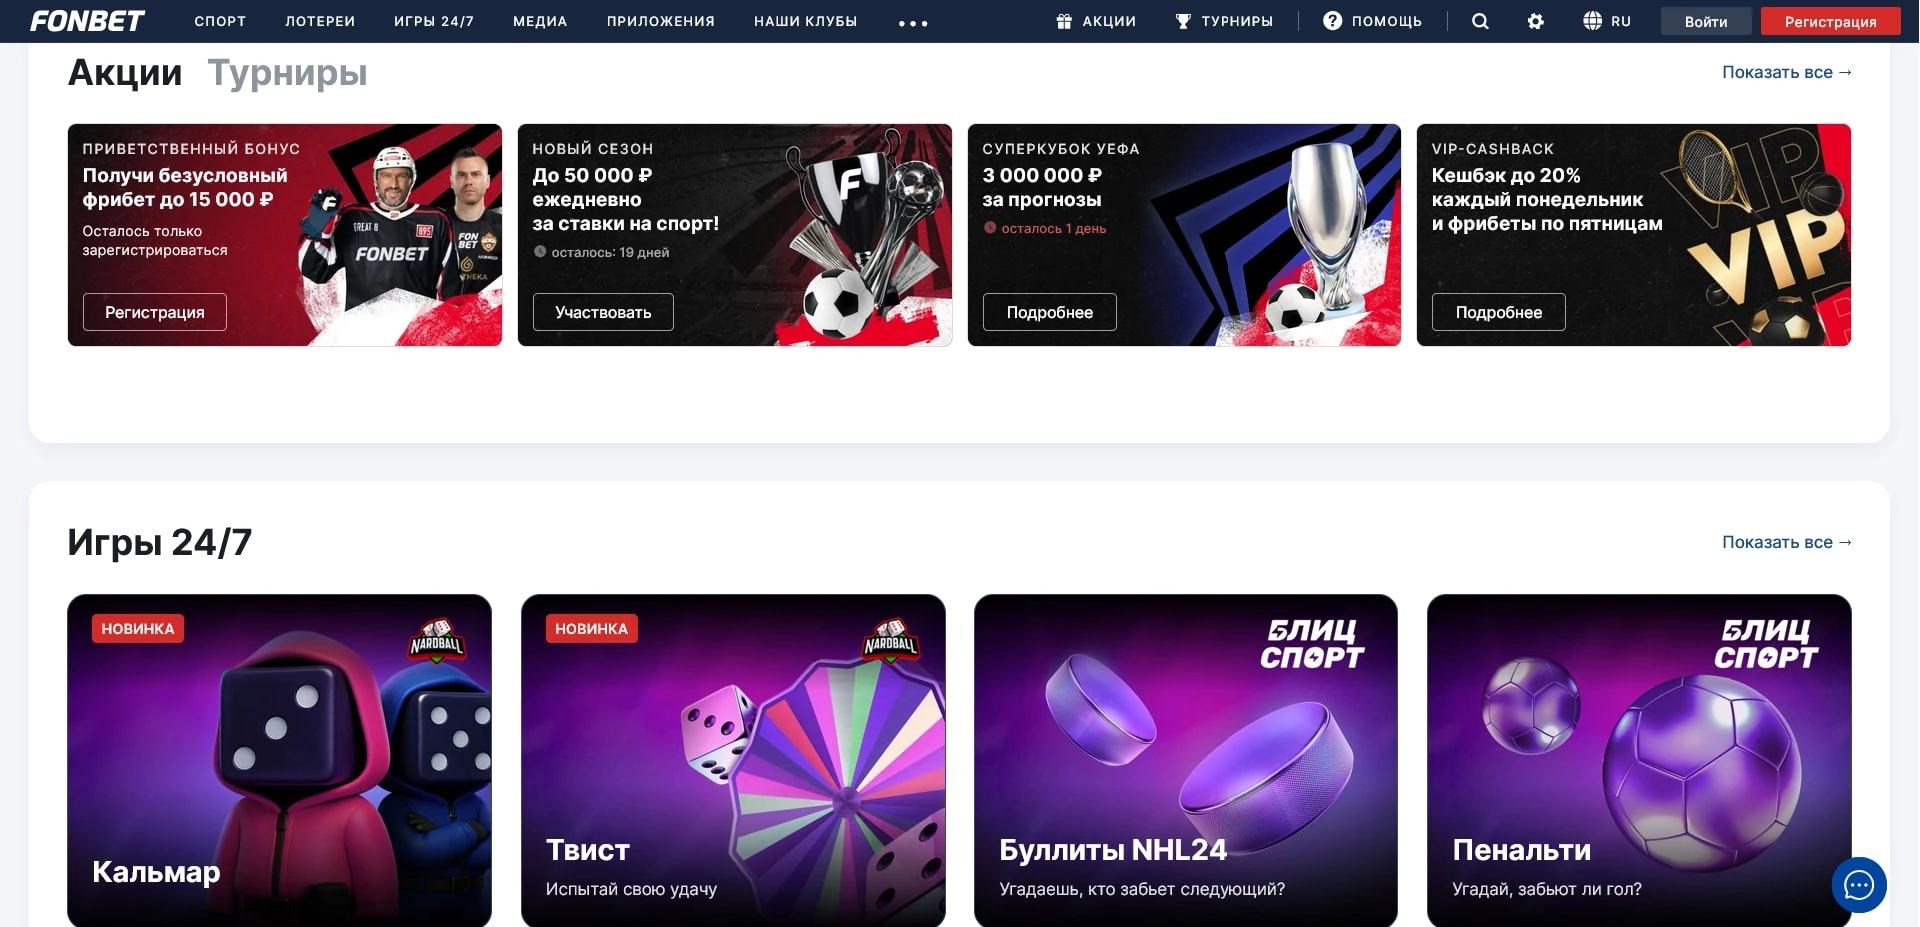1920x927 pixels.
Task: Click the trophy icon beside Турниры
Action: (x=1183, y=21)
